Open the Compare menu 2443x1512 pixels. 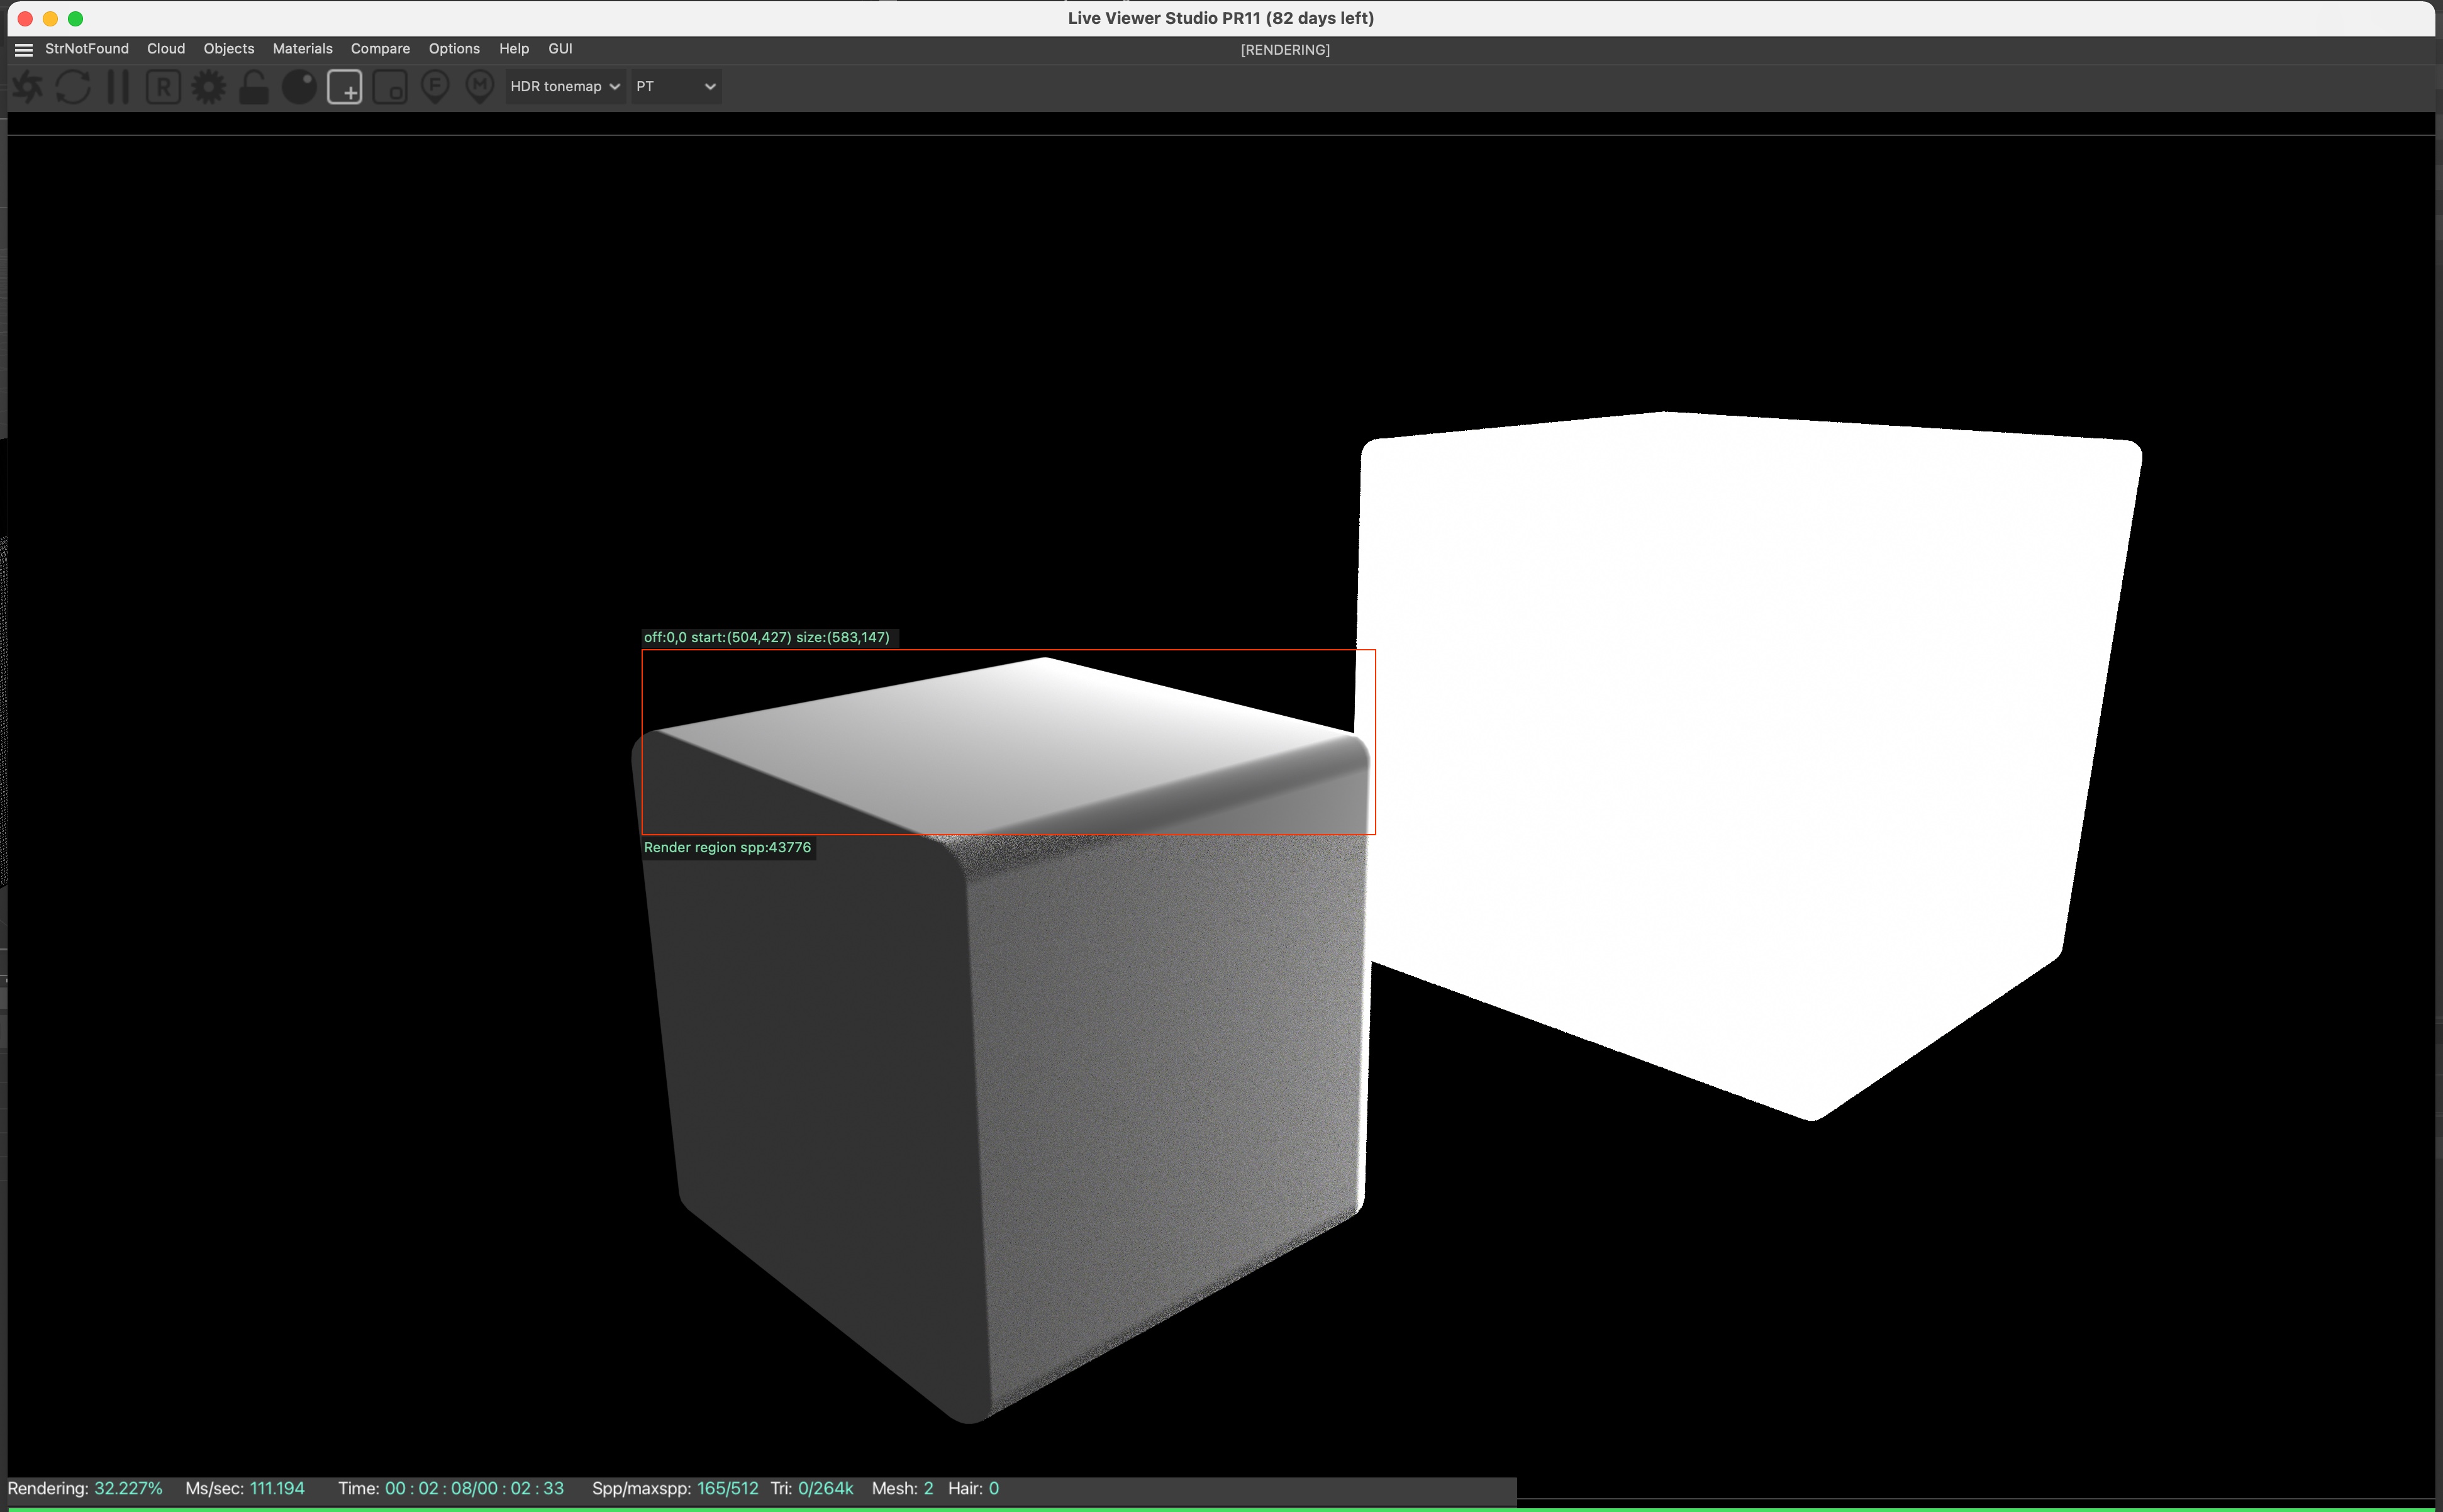pyautogui.click(x=380, y=49)
